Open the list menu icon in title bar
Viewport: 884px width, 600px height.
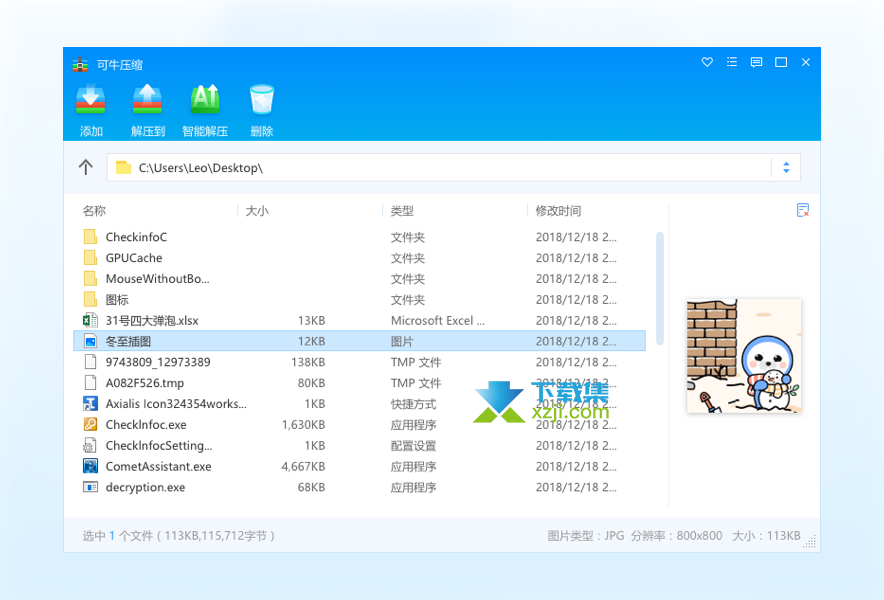coord(732,62)
